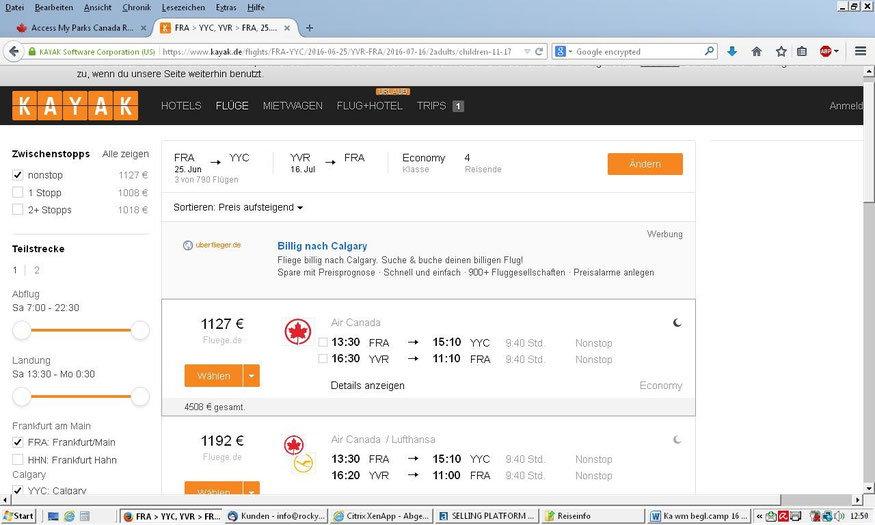Close the Access My Parks Canada tab
875x525 pixels.
(x=143, y=28)
